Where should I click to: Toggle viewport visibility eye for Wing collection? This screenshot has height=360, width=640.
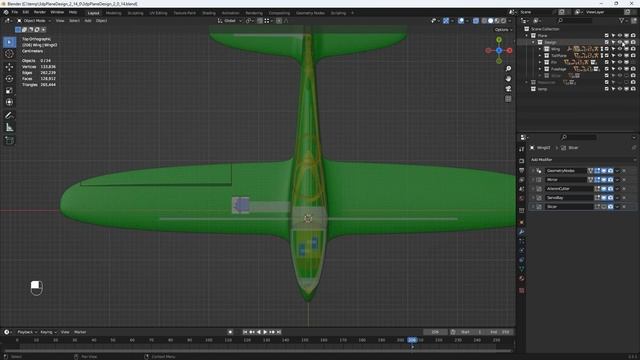pyautogui.click(x=620, y=49)
